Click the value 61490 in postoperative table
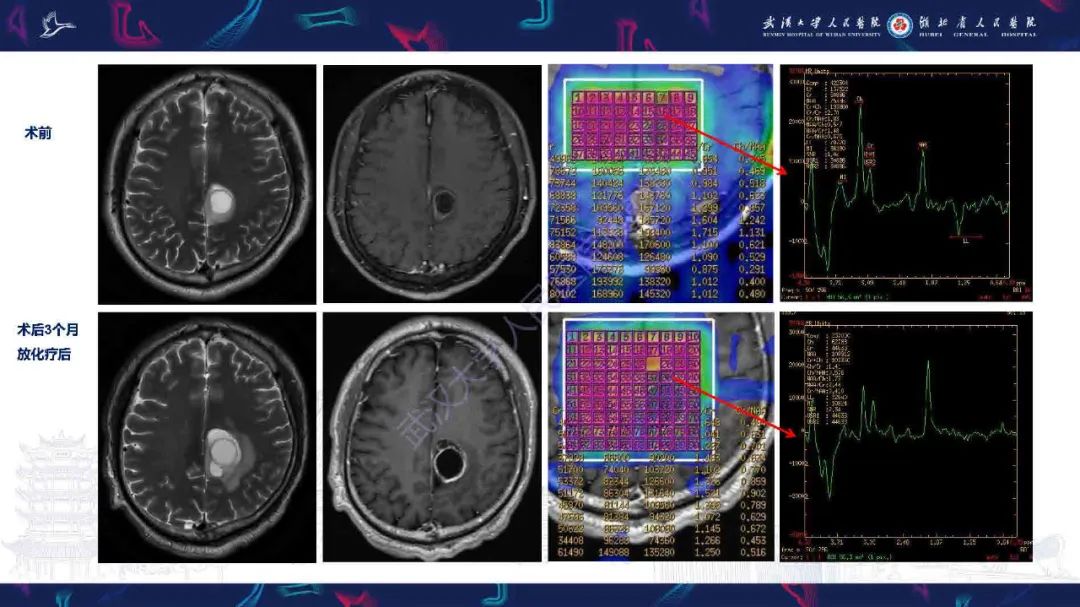The height and width of the screenshot is (607, 1080). pos(569,553)
